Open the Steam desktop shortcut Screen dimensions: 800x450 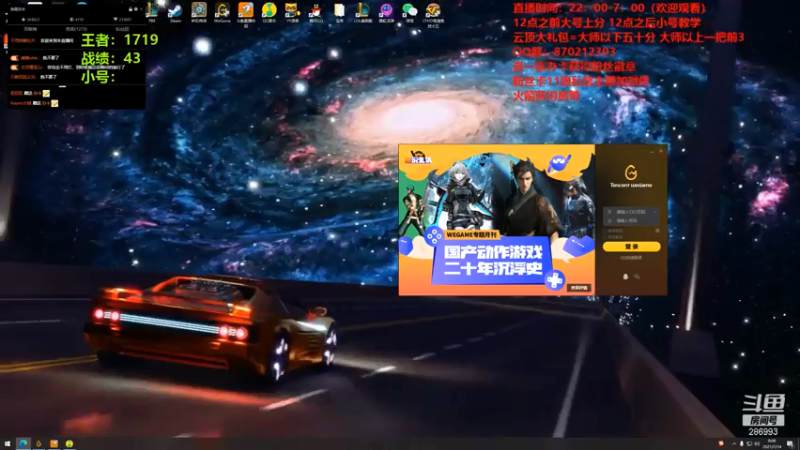(176, 12)
